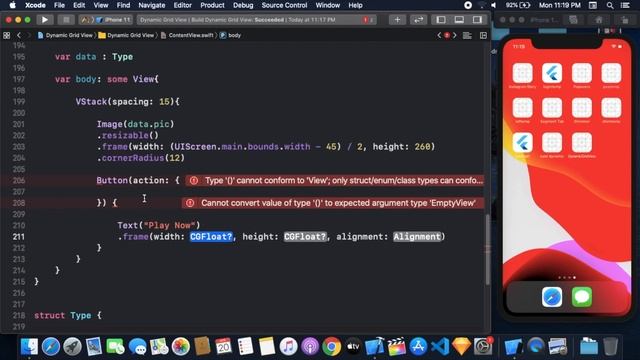This screenshot has height=360, width=640.
Task: Click the editor vertical scrollbar
Action: click(487, 249)
